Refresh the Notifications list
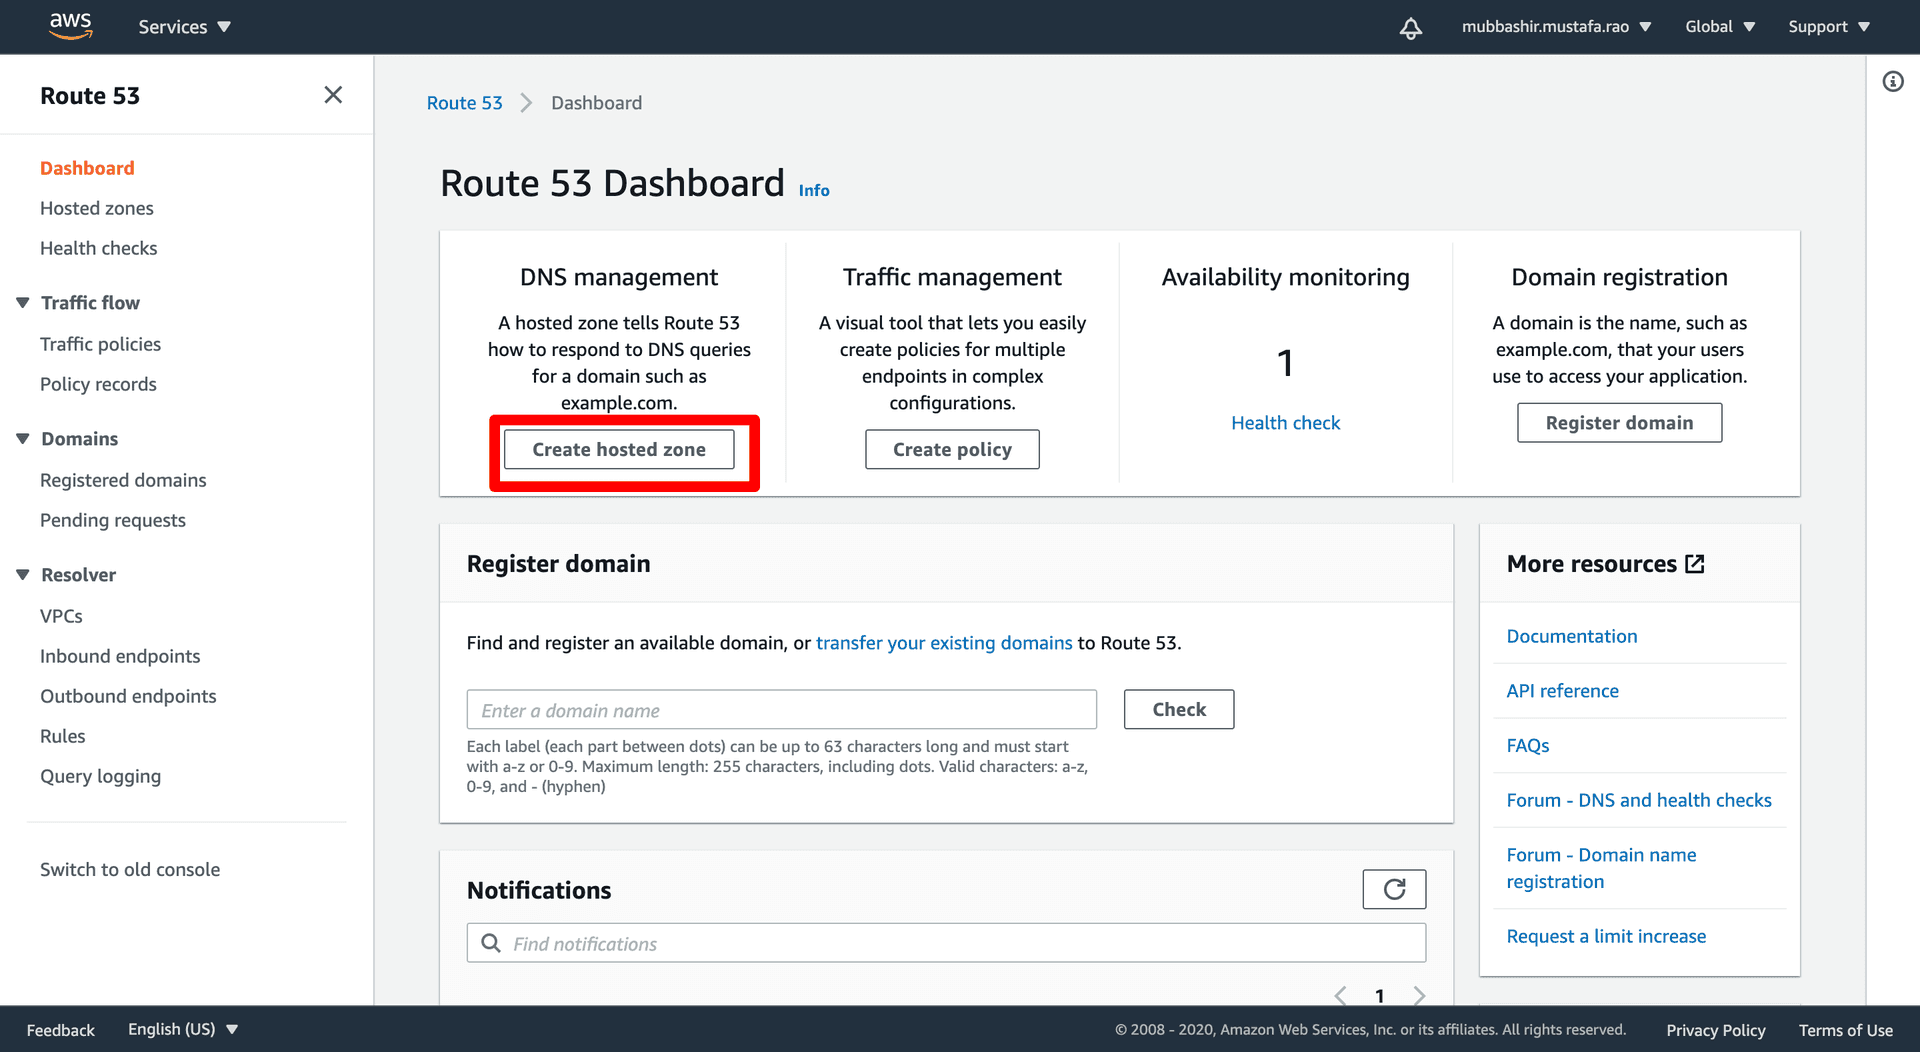Image resolution: width=1920 pixels, height=1052 pixels. click(x=1394, y=889)
